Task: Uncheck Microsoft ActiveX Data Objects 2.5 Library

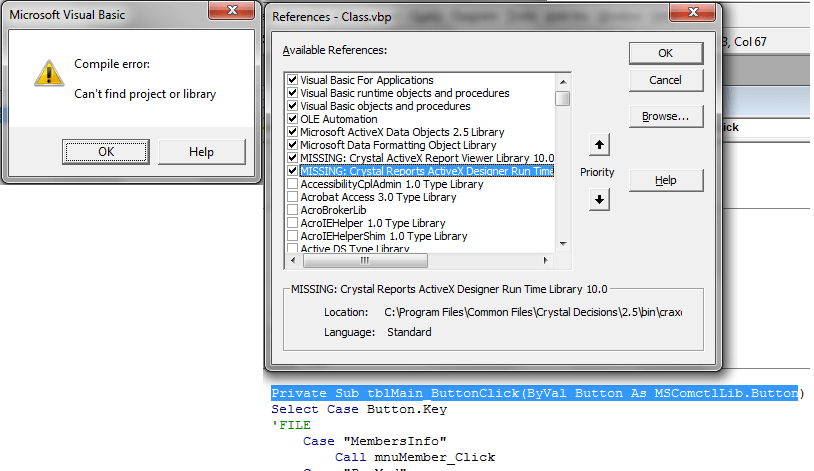Action: tap(292, 132)
